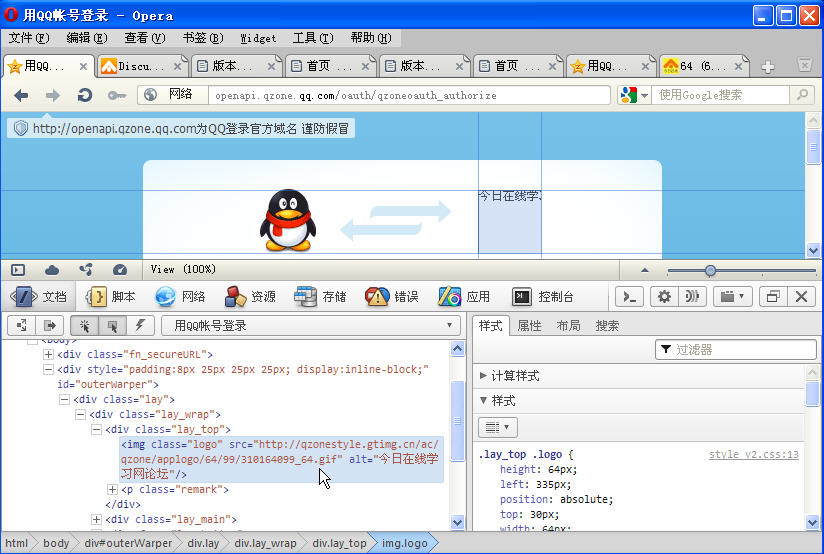Open the 控制台 console panel
The image size is (824, 554).
pyautogui.click(x=543, y=297)
